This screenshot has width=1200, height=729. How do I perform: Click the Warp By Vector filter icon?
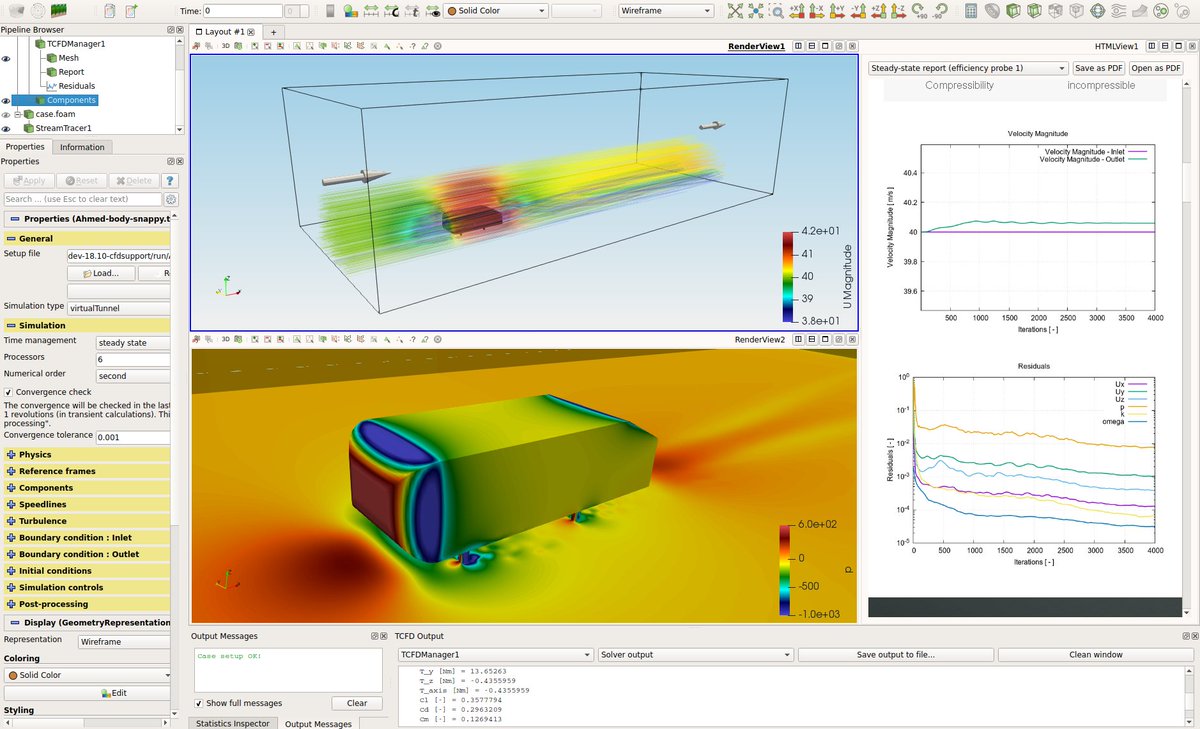(1139, 11)
